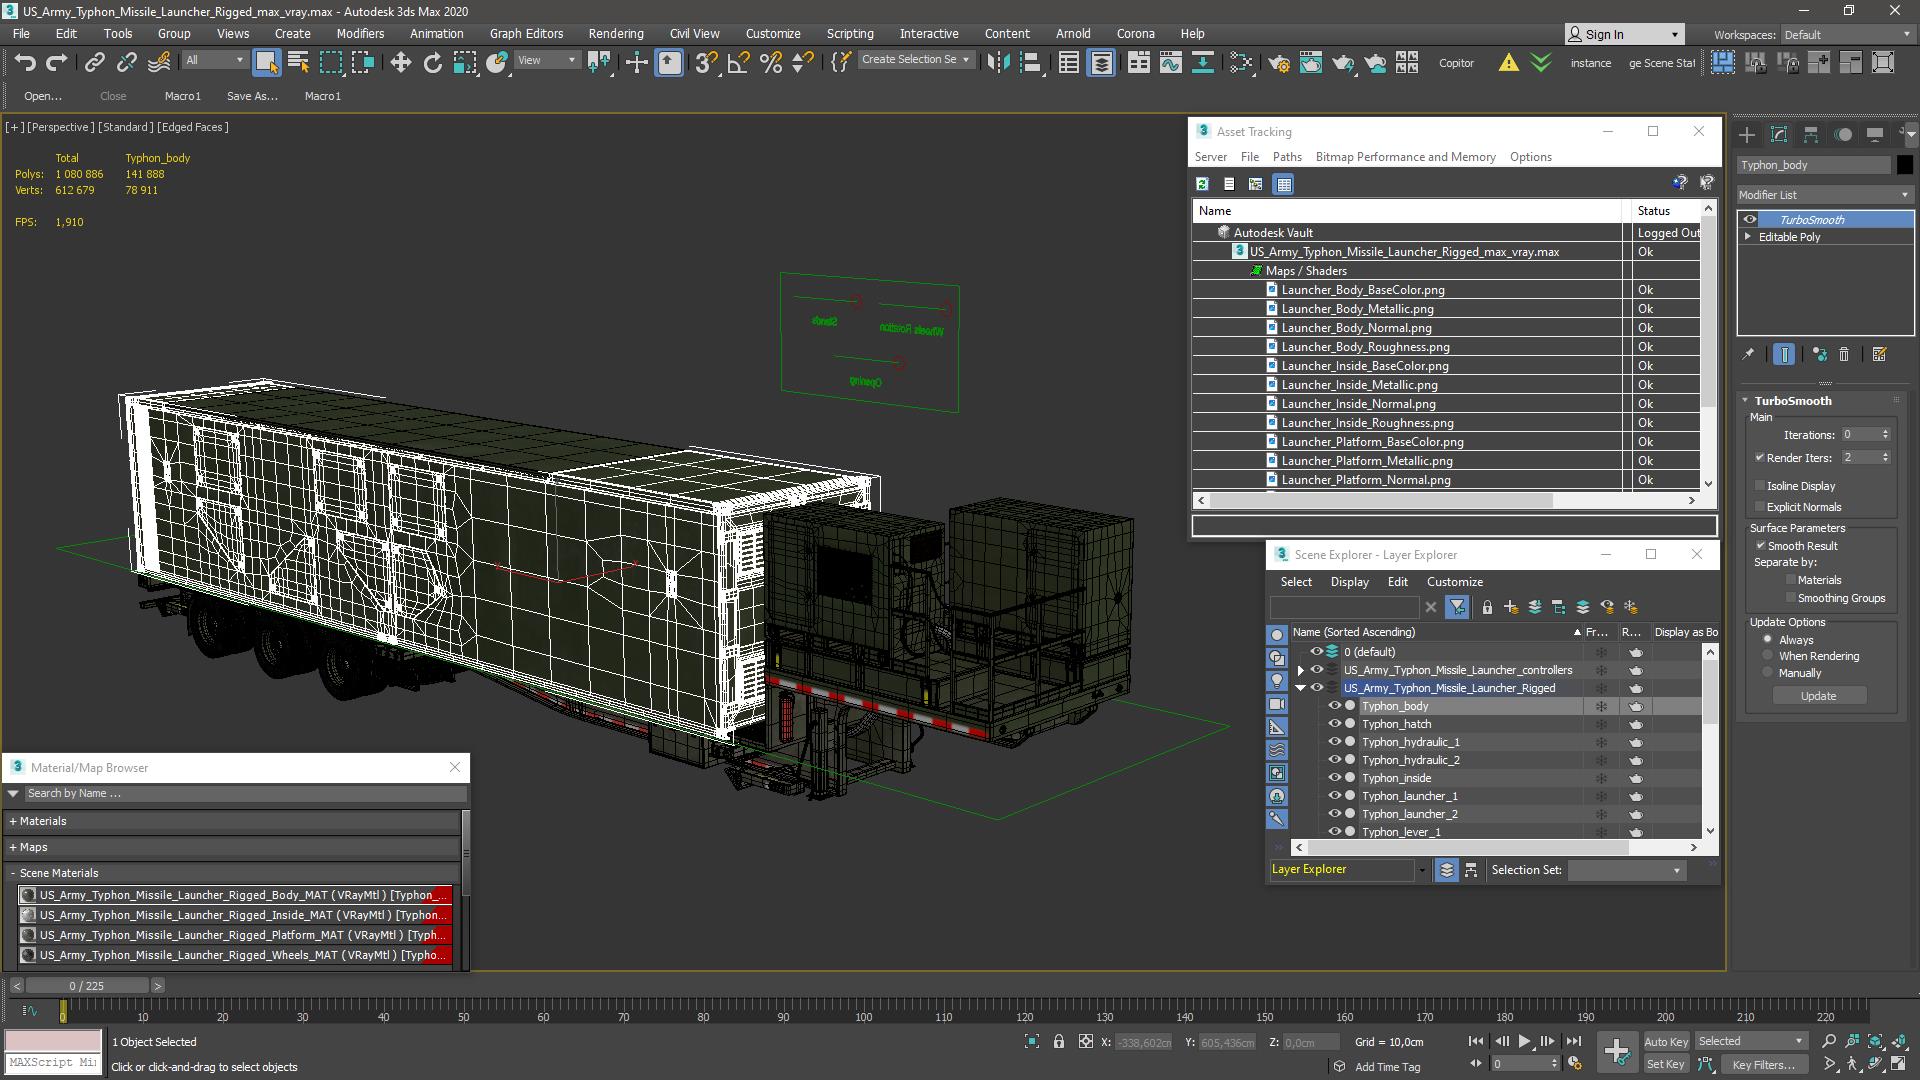This screenshot has height=1080, width=1920.
Task: Choose the Select and Move tool
Action: tap(400, 63)
